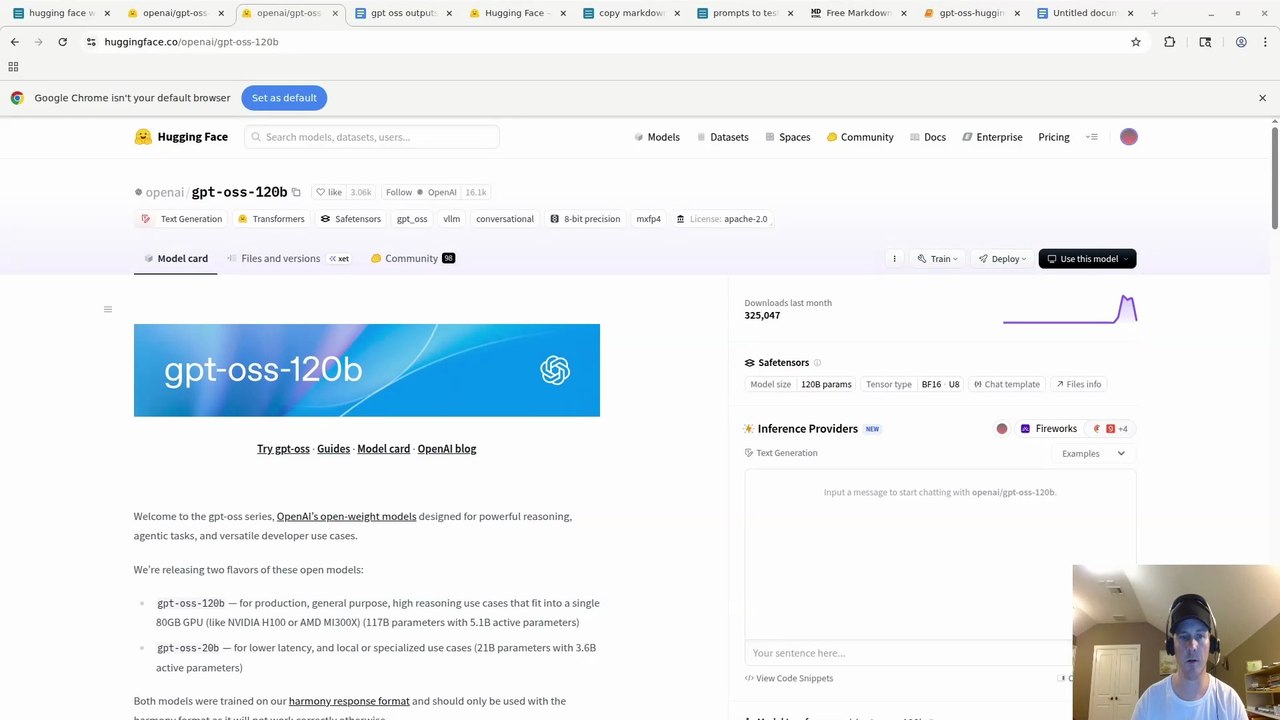
Task: Select the leftmost round inference provider icon
Action: [x=1002, y=429]
